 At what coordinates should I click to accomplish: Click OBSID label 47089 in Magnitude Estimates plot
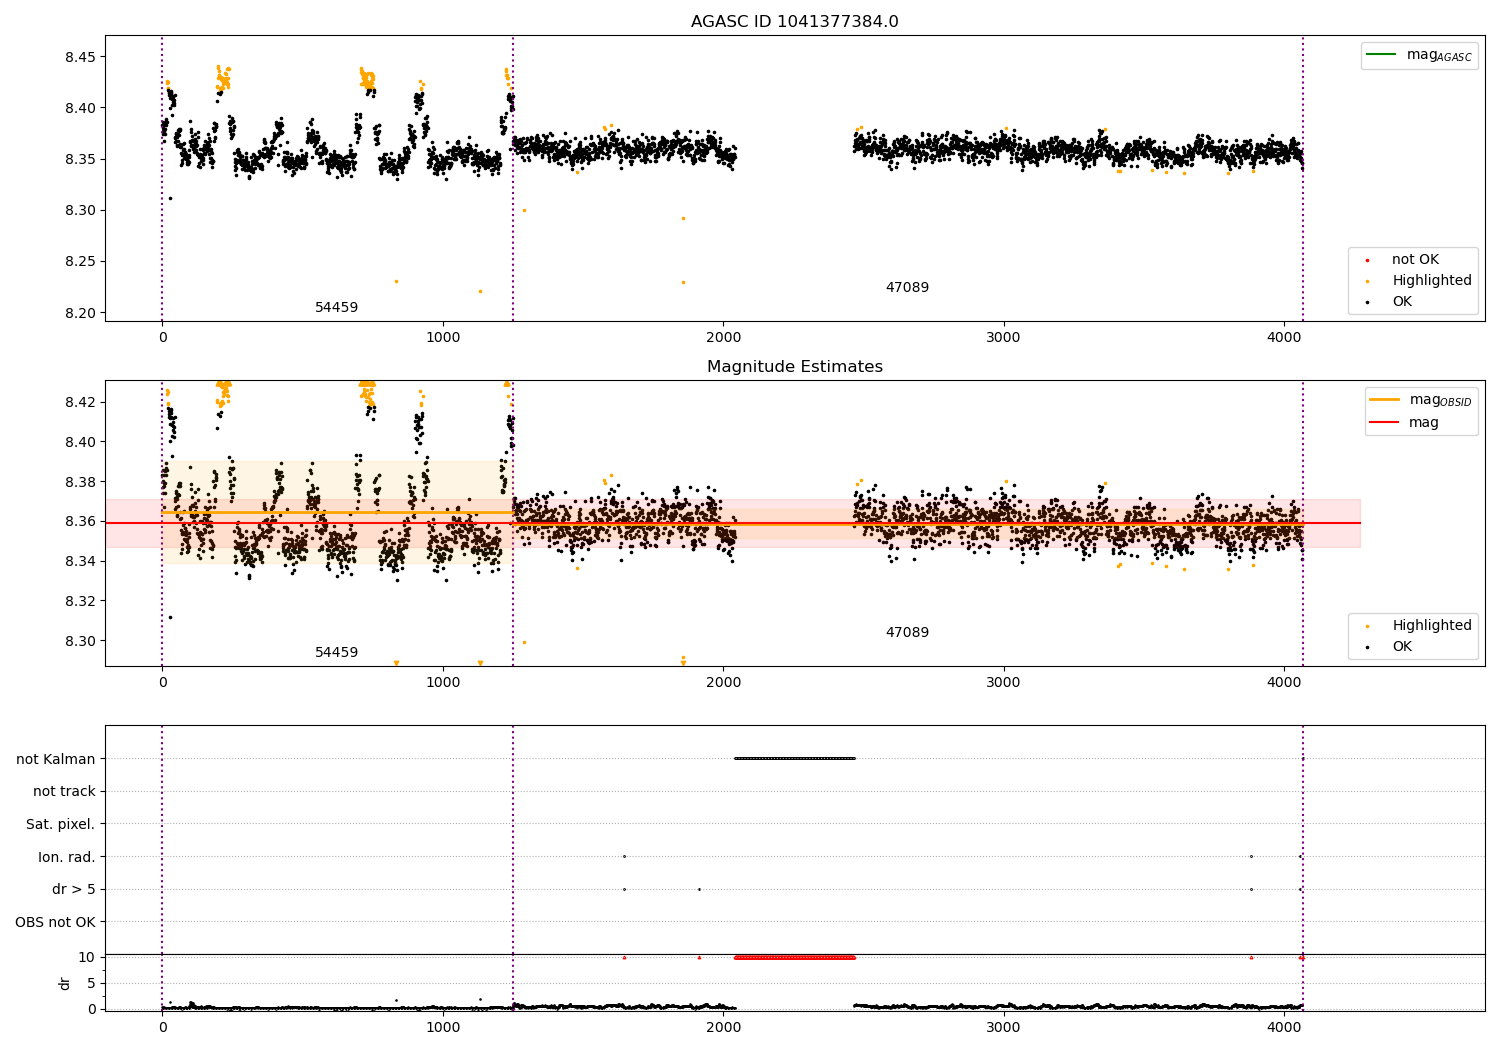tap(907, 633)
